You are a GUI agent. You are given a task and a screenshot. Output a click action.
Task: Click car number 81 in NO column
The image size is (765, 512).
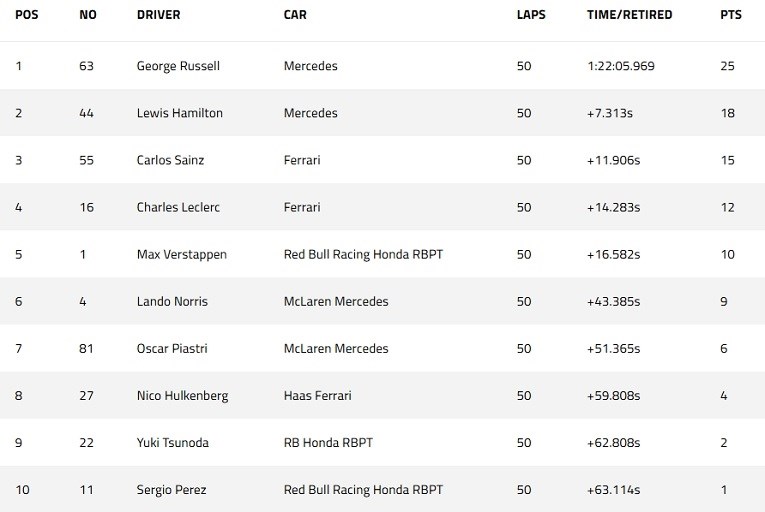click(86, 348)
